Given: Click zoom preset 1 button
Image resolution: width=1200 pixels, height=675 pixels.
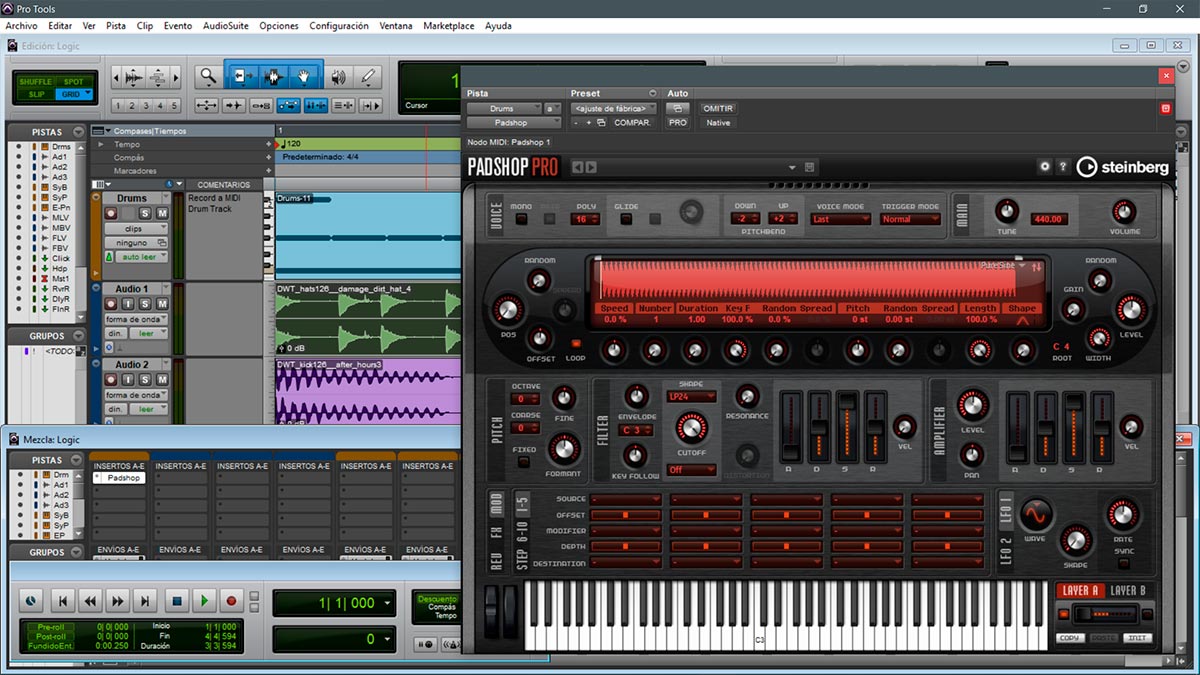Looking at the screenshot, I should (118, 106).
